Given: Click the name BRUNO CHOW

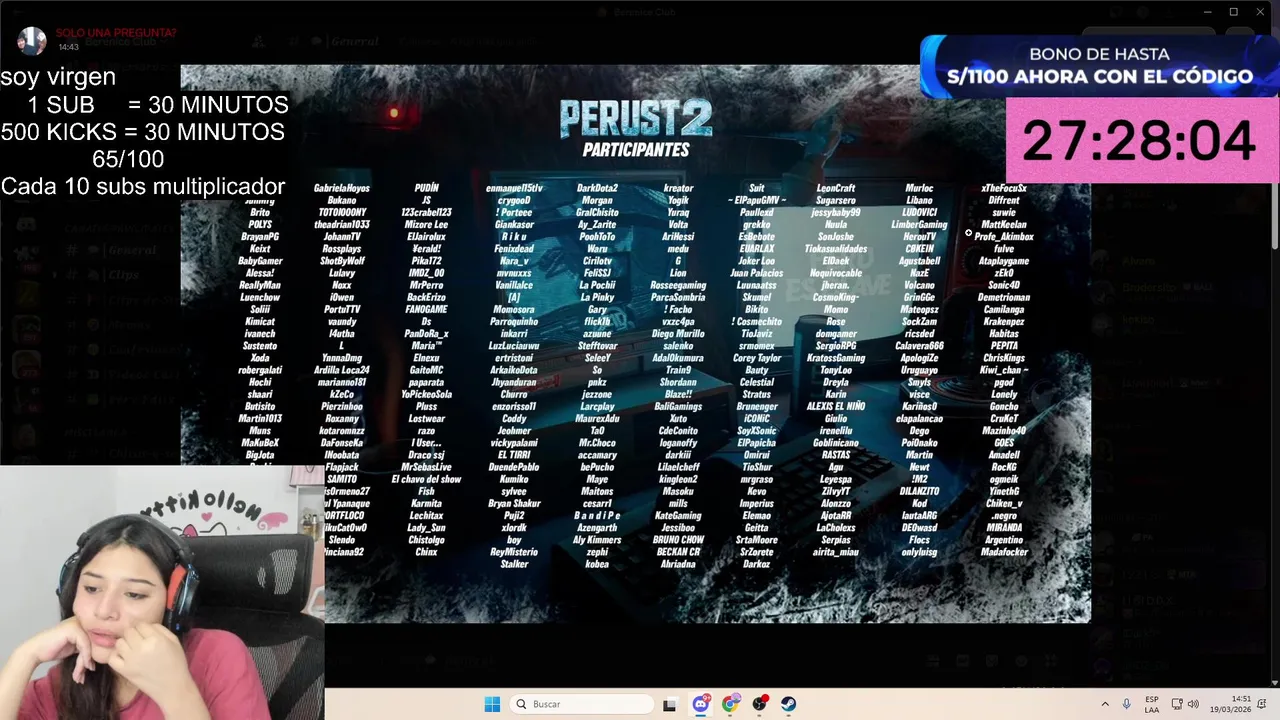Looking at the screenshot, I should click(x=678, y=540).
